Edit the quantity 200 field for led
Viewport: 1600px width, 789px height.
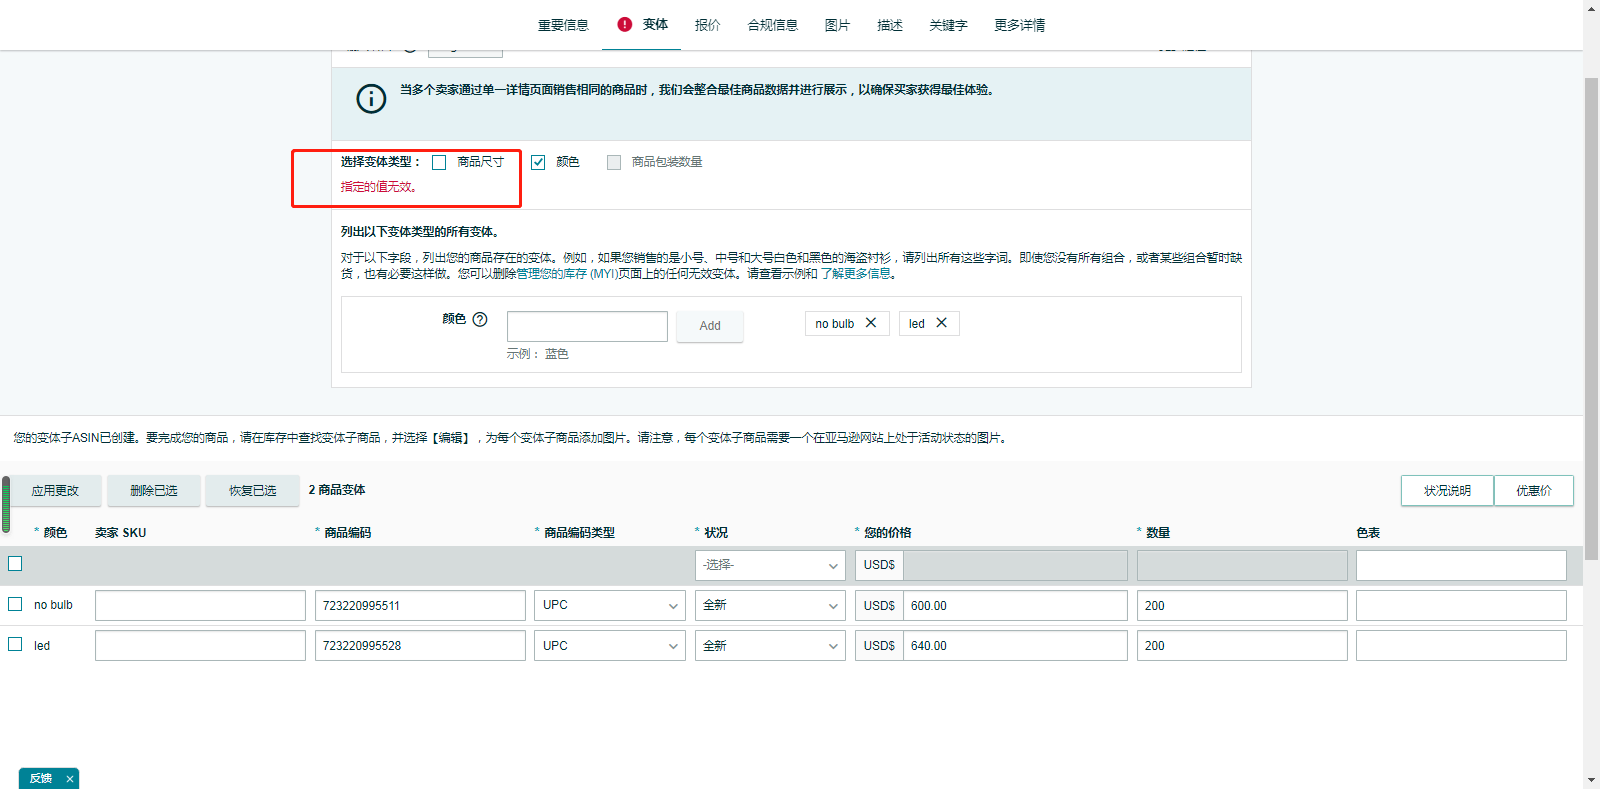[1242, 646]
